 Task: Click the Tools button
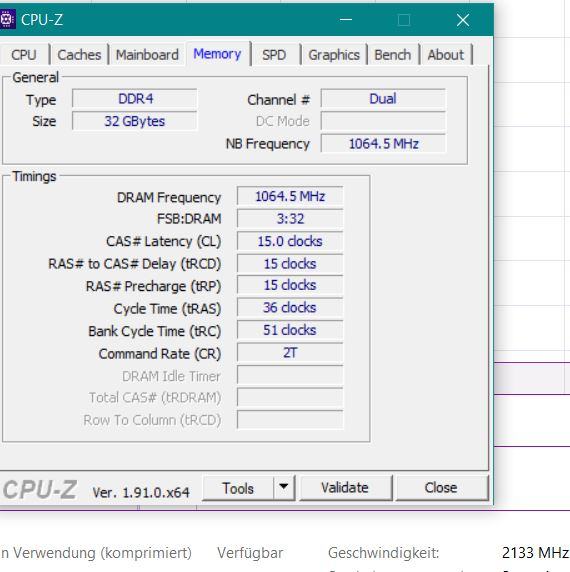238,488
